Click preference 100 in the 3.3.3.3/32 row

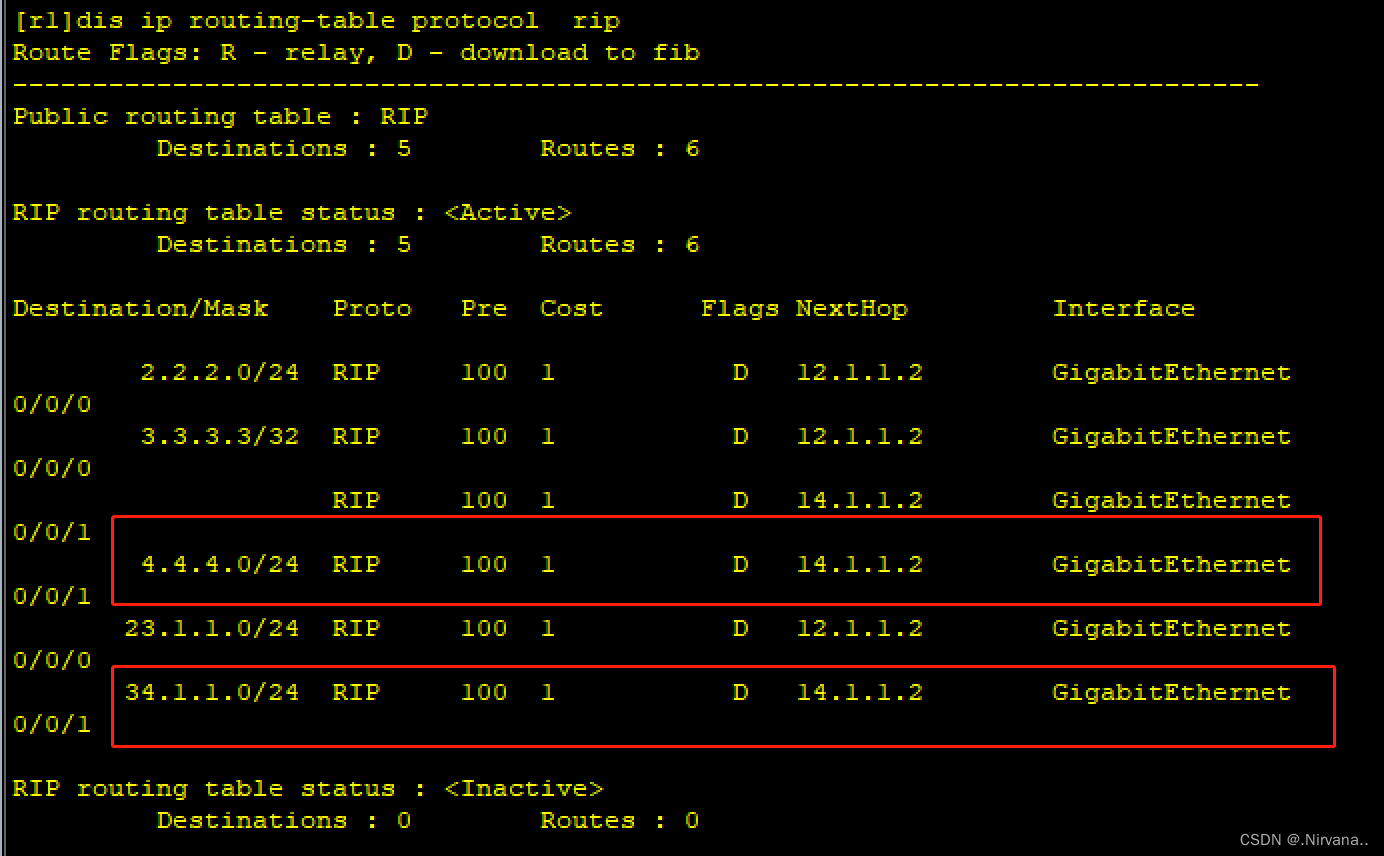coord(484,437)
